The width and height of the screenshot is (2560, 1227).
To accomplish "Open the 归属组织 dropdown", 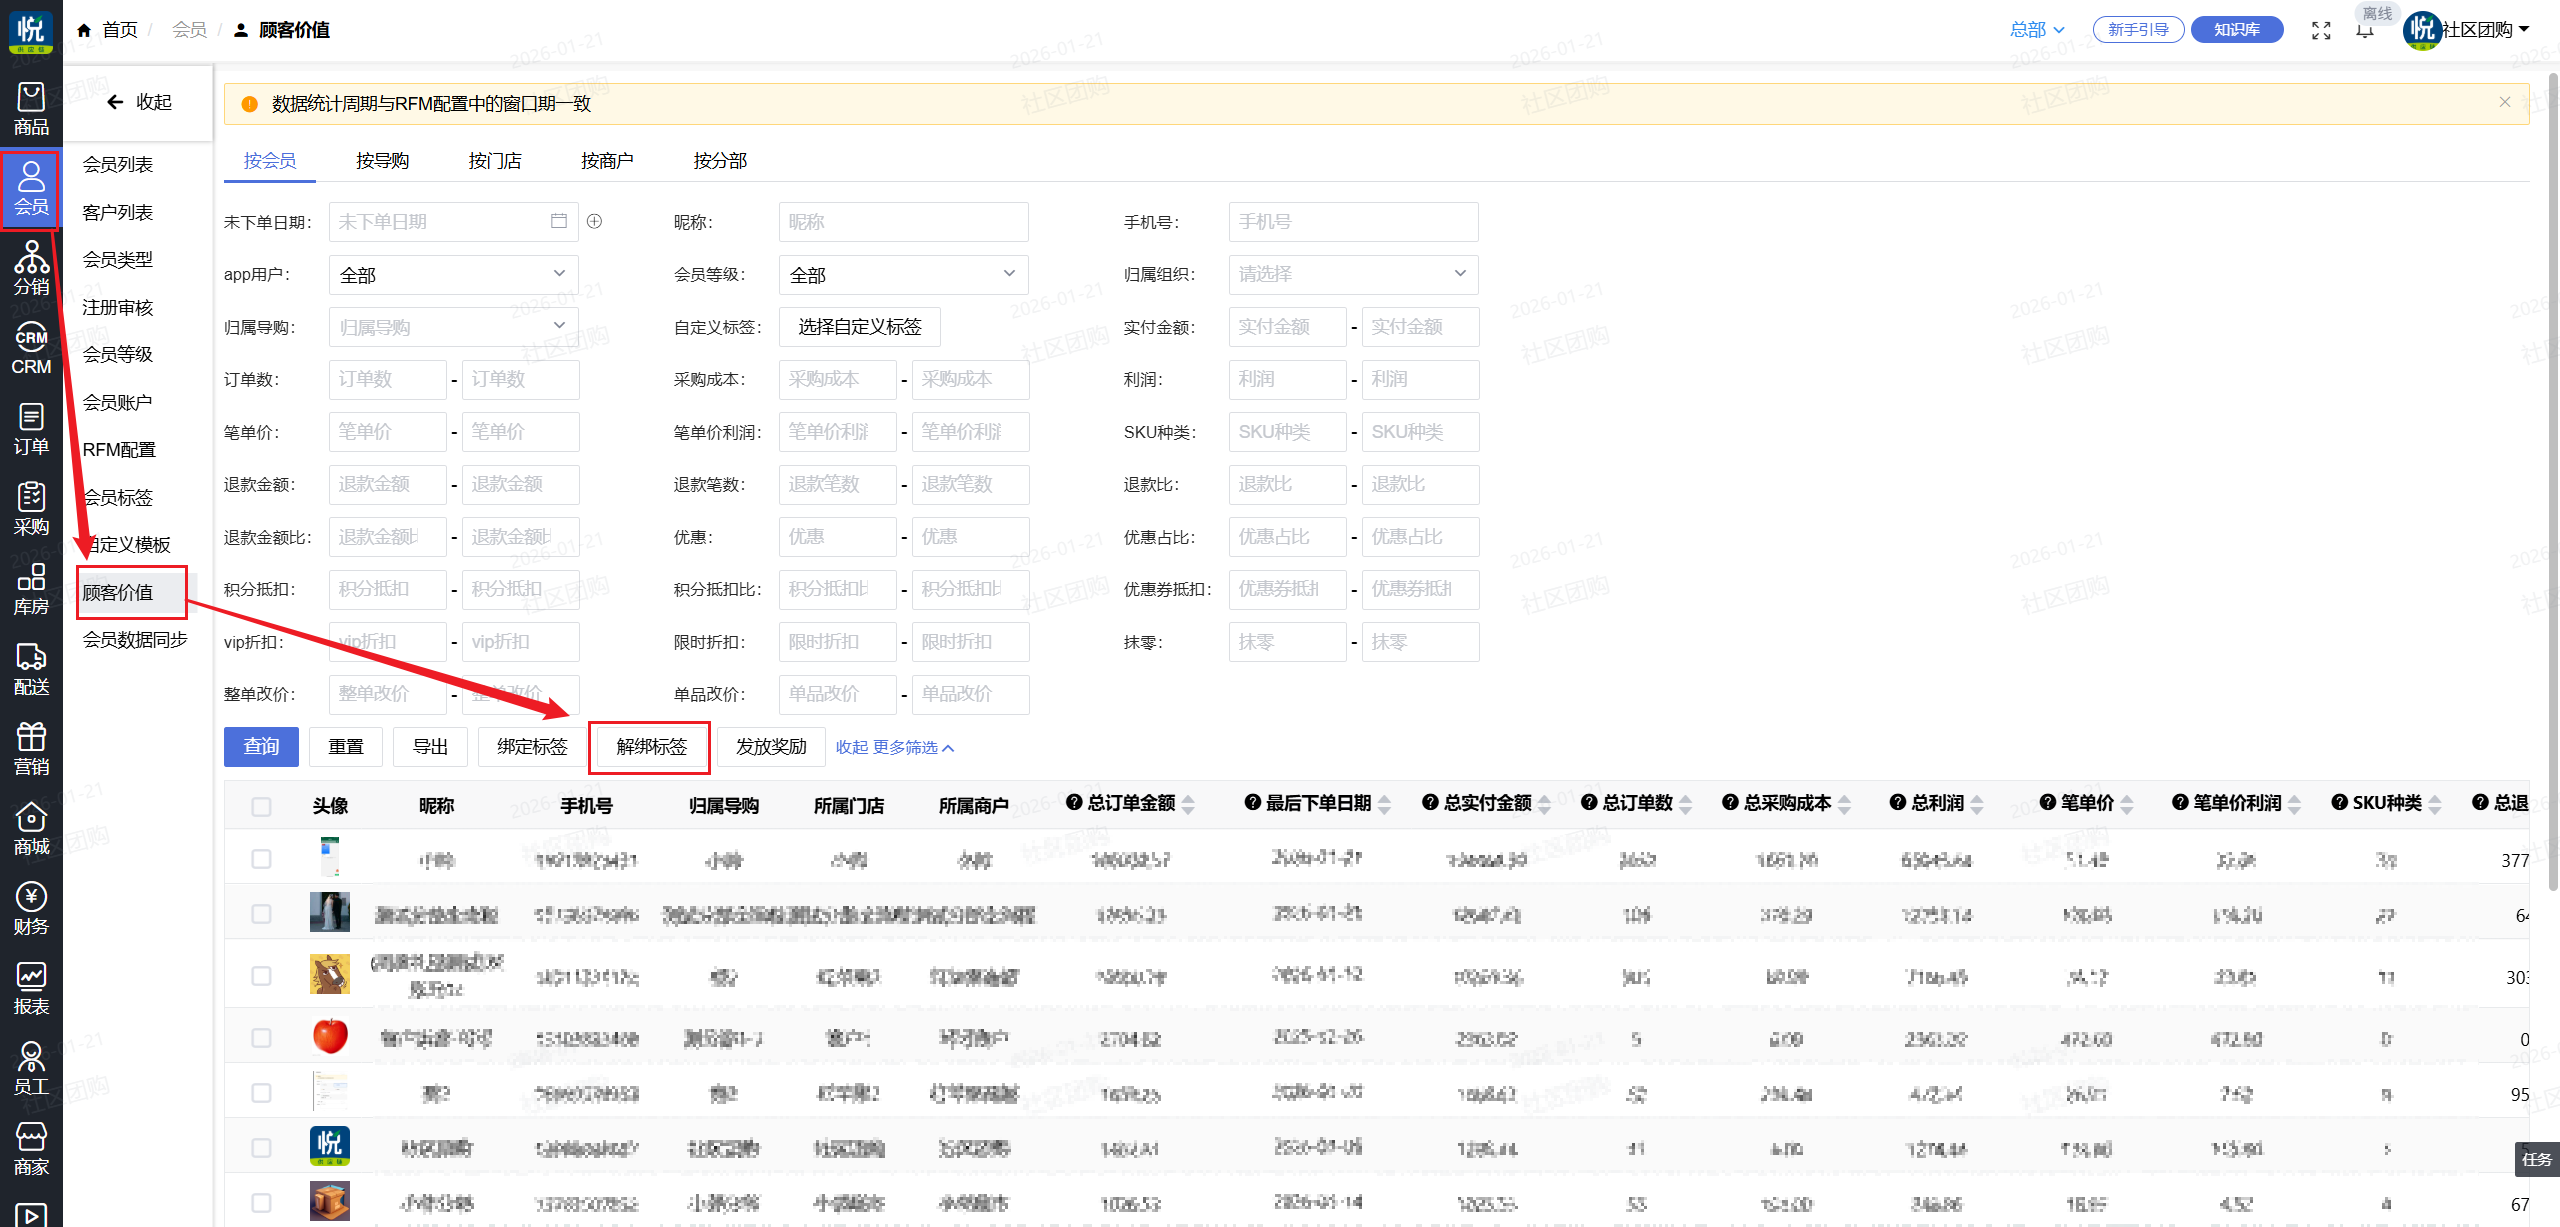I will tap(1352, 274).
